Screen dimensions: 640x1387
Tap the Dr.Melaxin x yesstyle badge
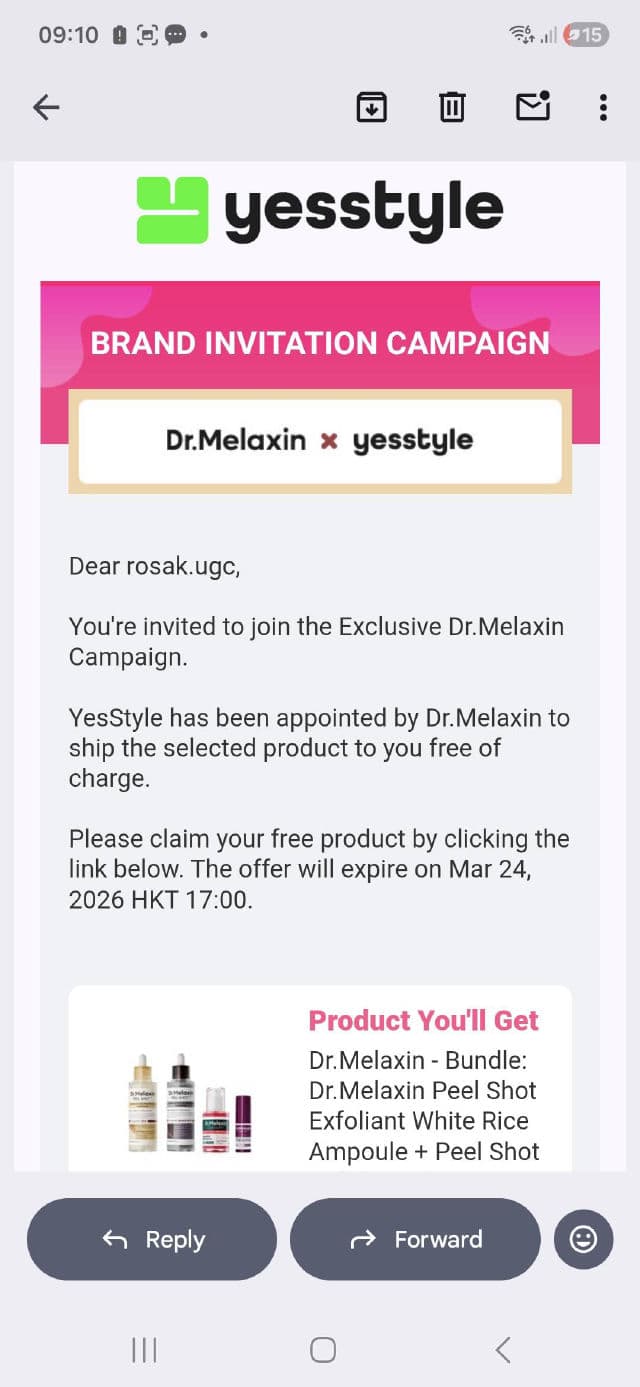point(320,441)
